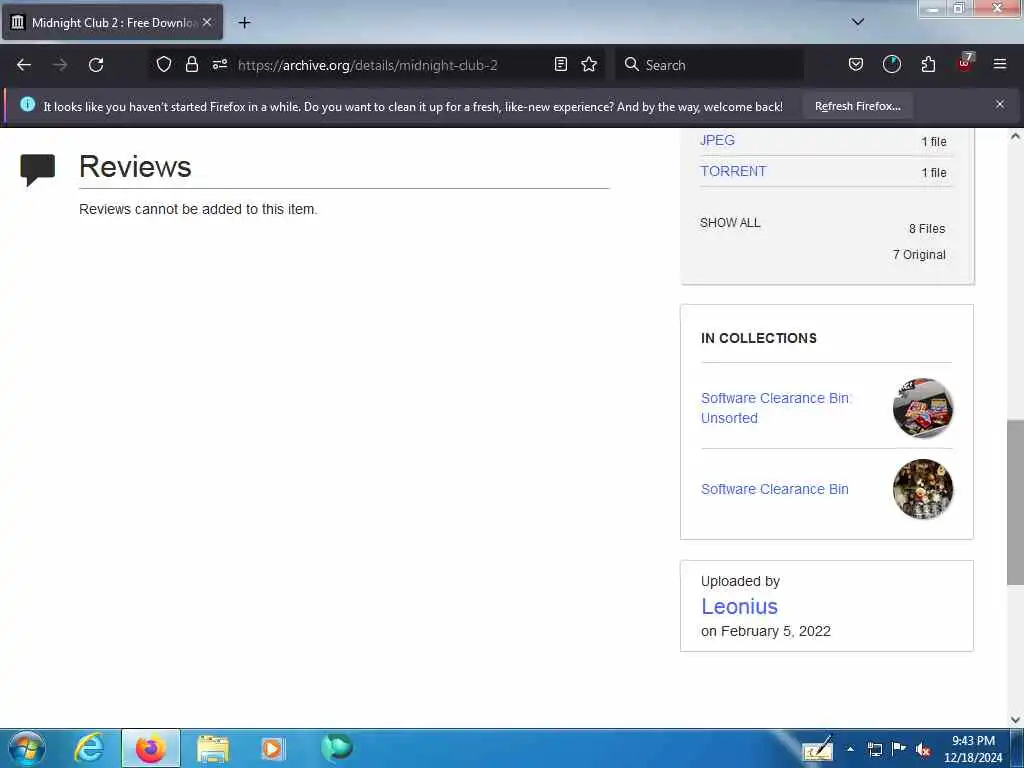Image resolution: width=1024 pixels, height=768 pixels.
Task: Switch to Firefox taskbar button
Action: 150,748
